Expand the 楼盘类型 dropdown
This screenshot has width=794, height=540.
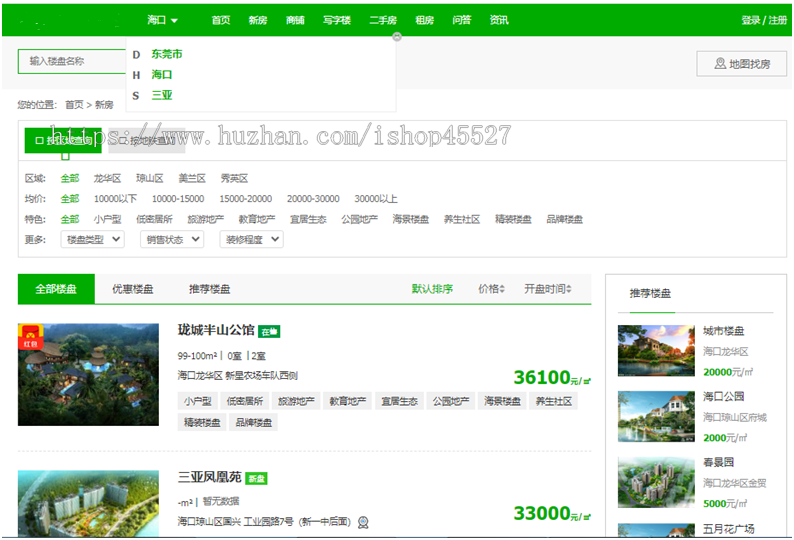pyautogui.click(x=93, y=239)
